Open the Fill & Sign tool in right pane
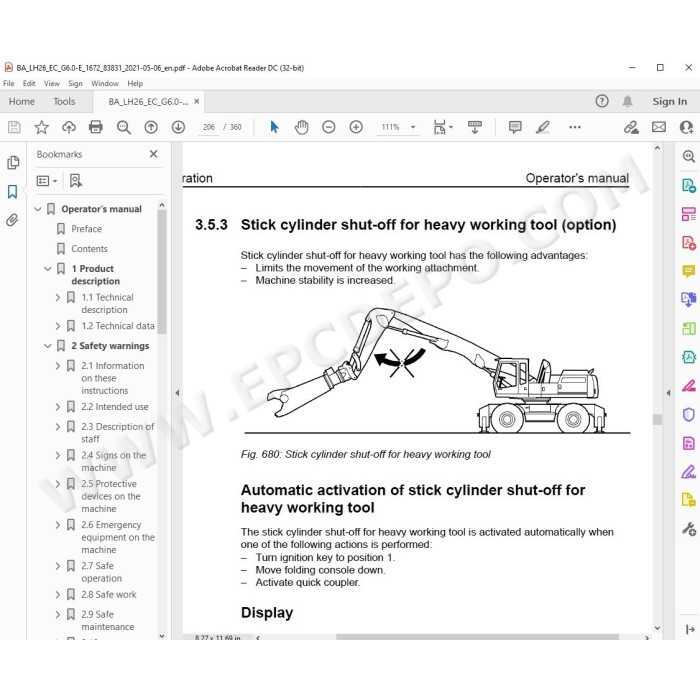This screenshot has width=700, height=700. (x=688, y=471)
